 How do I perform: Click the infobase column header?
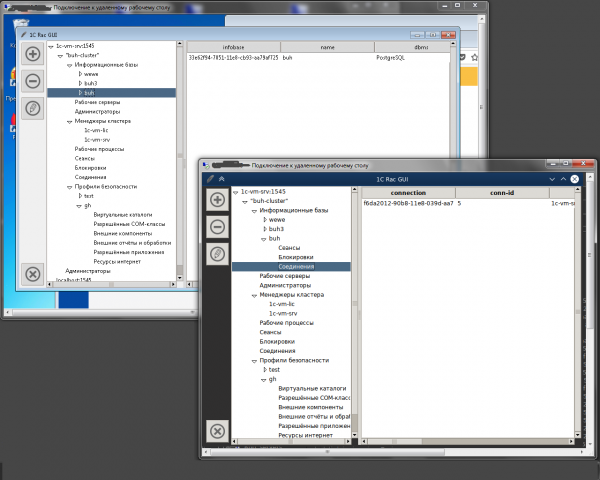click(233, 46)
